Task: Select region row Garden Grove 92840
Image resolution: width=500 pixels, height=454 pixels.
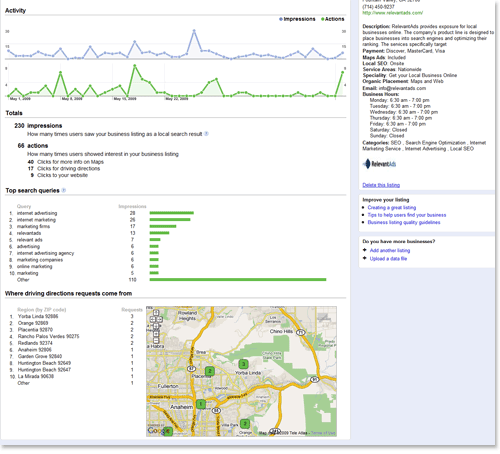Action: (x=72, y=356)
